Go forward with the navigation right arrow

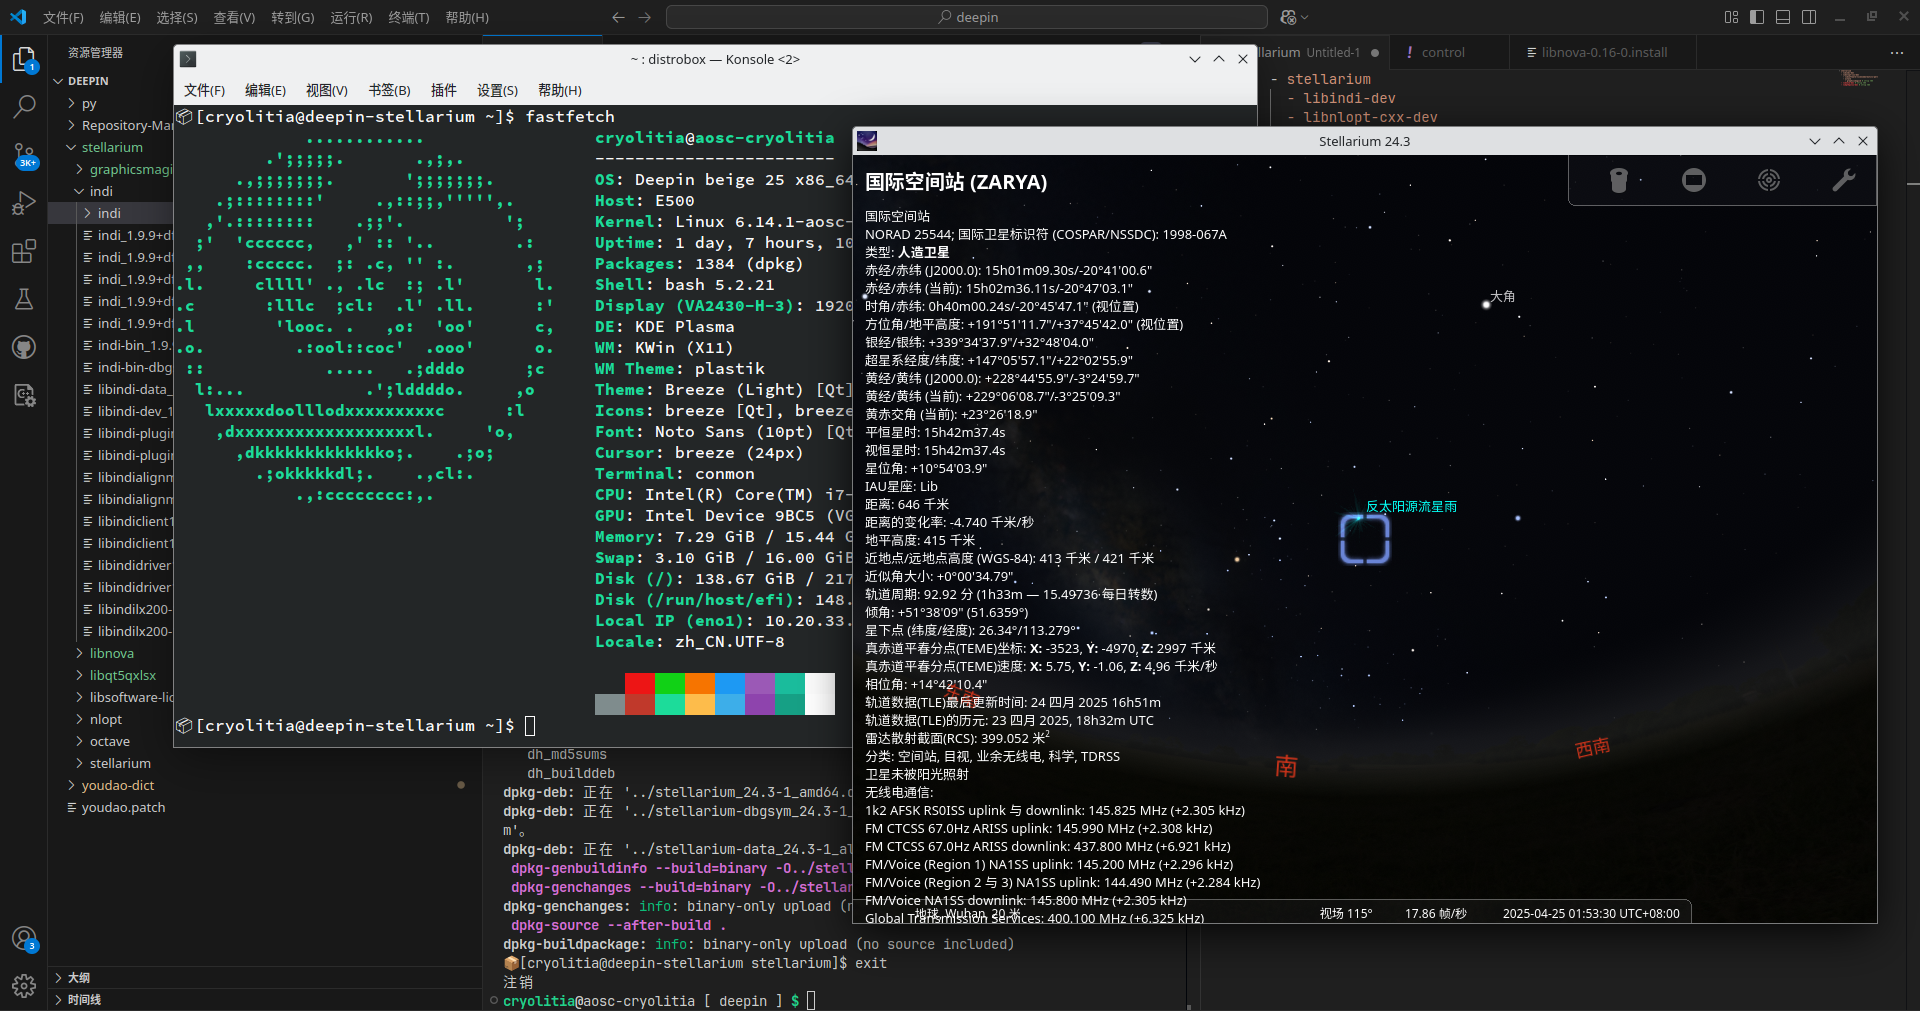click(644, 17)
